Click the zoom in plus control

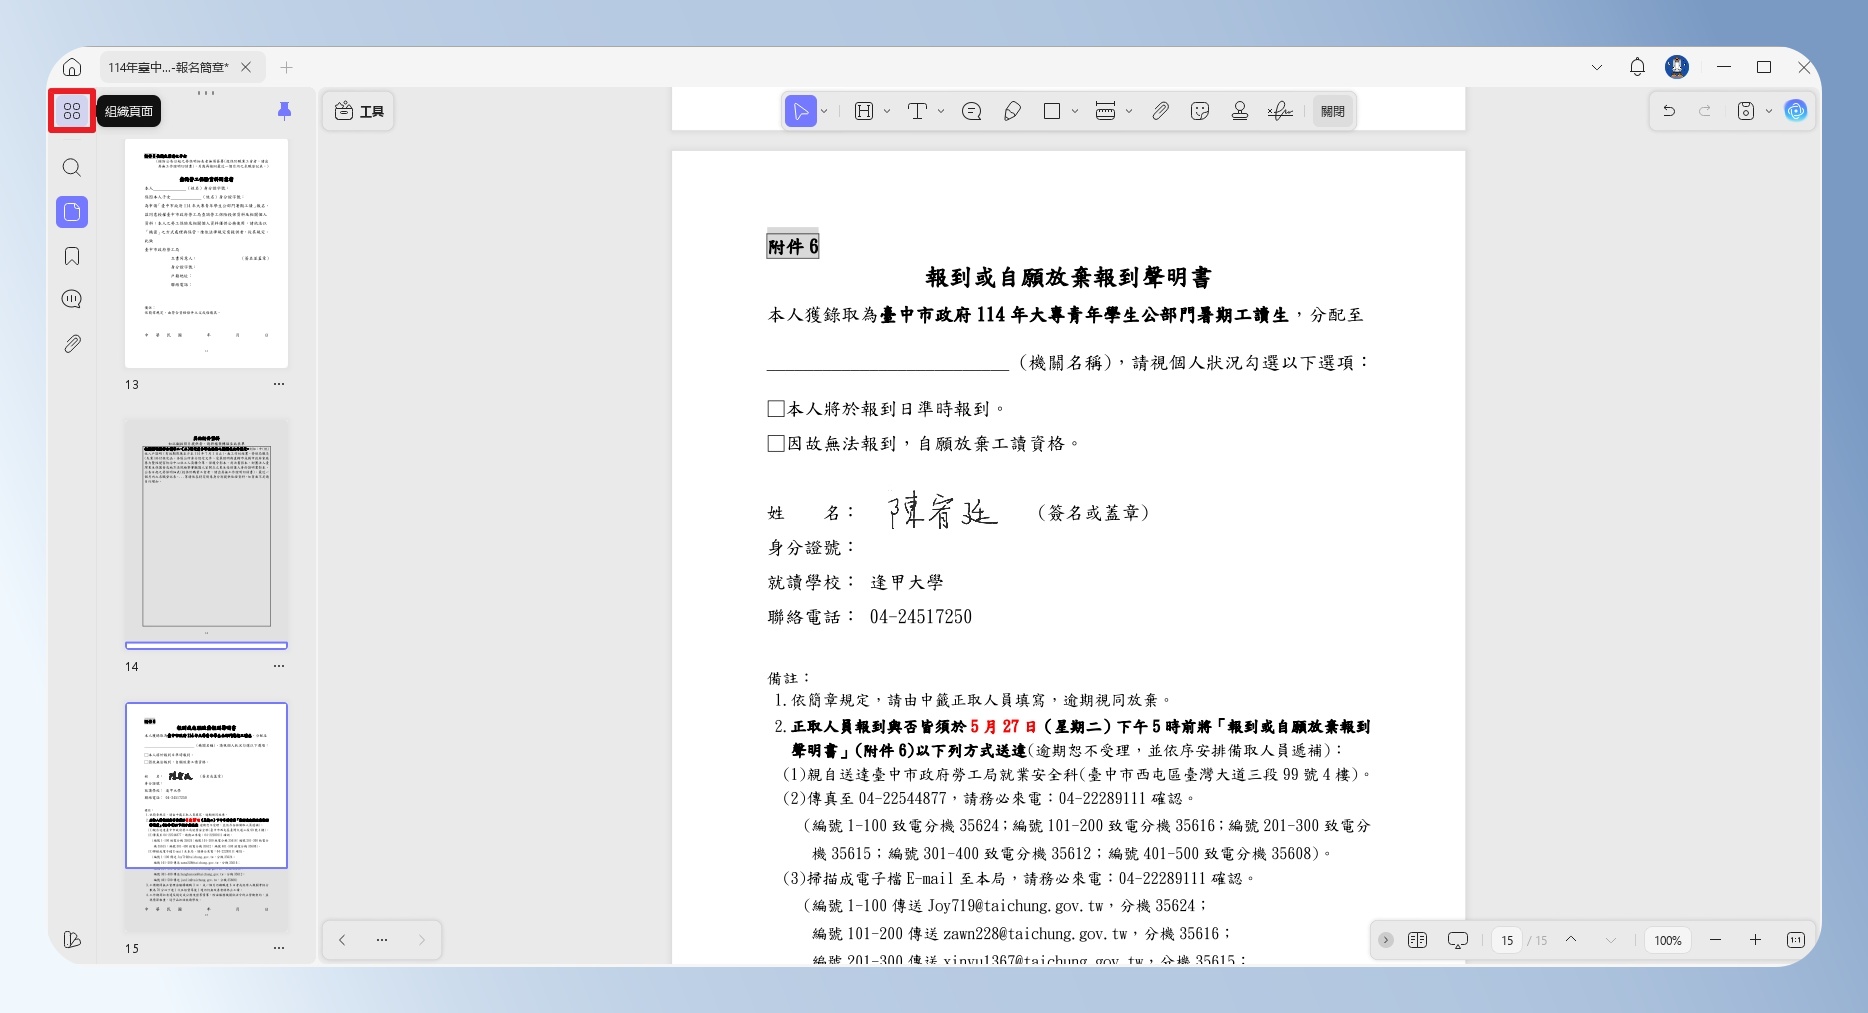click(1755, 940)
